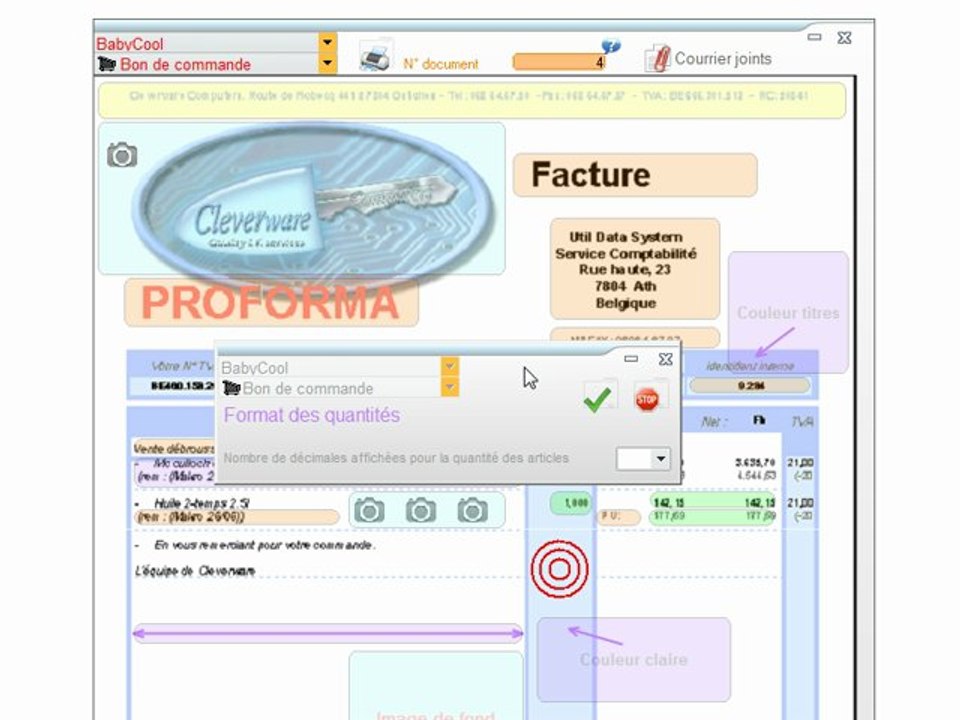960x720 pixels.
Task: Click the 'En vous remerciant pour votre commande' line
Action: tap(265, 545)
